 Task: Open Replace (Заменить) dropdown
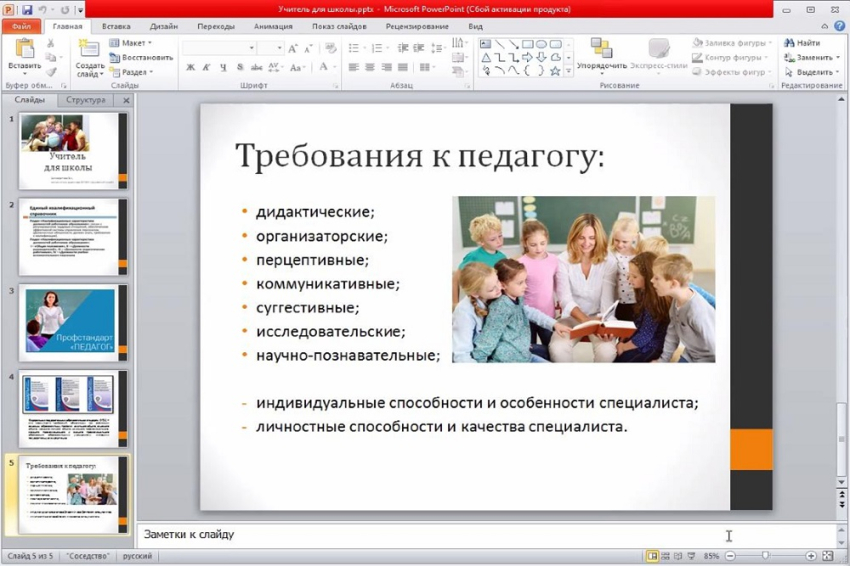coord(812,57)
